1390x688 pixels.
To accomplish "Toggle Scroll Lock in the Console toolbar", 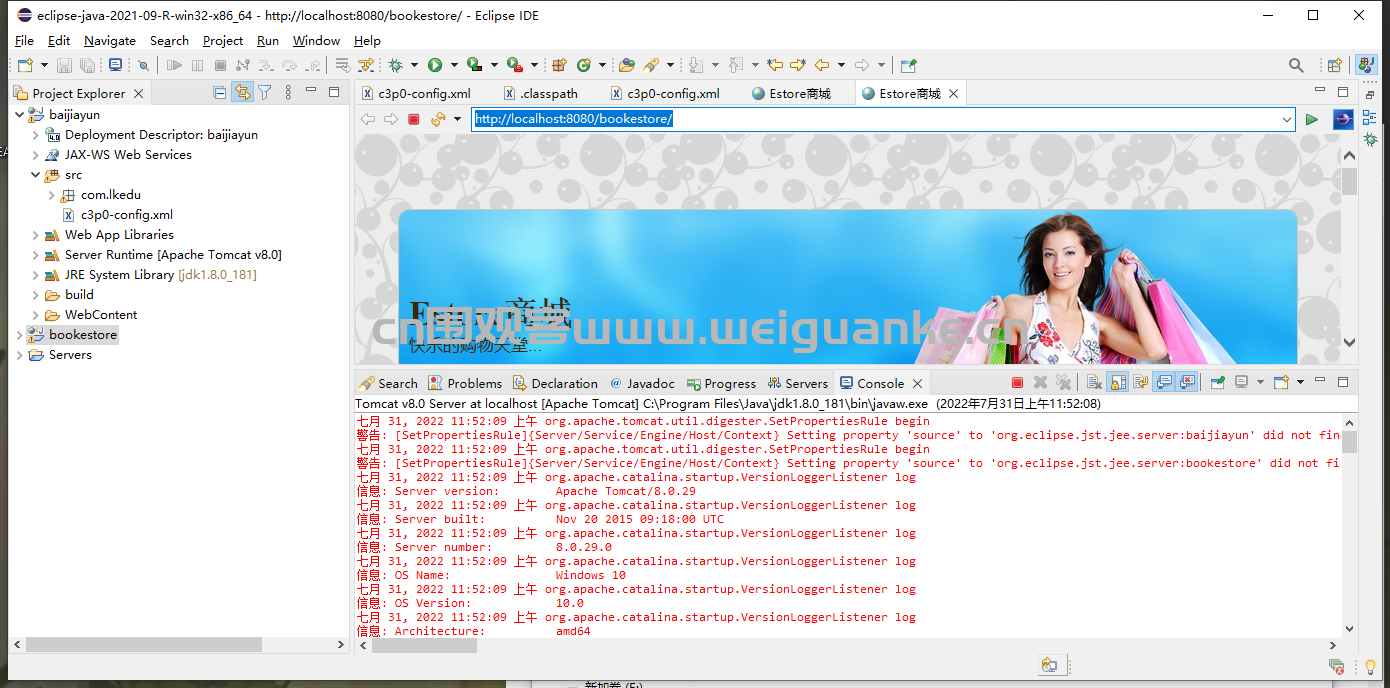I will coord(1118,383).
